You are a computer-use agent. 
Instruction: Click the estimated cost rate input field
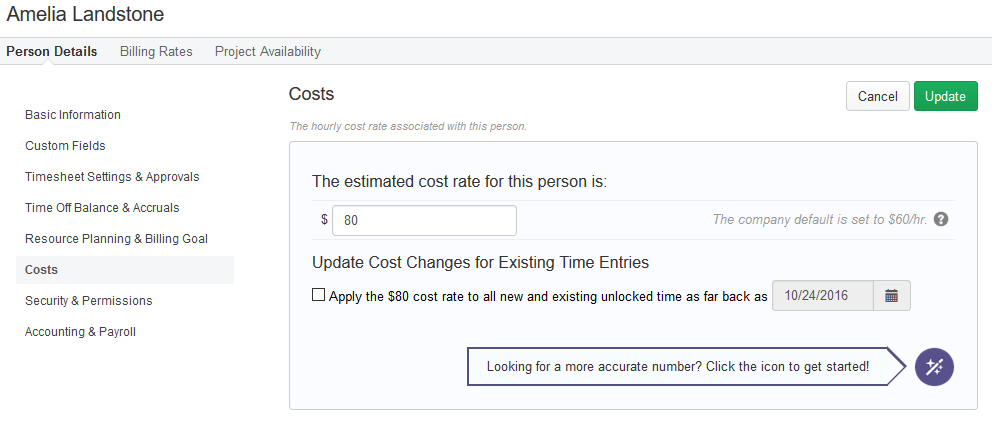click(x=424, y=220)
